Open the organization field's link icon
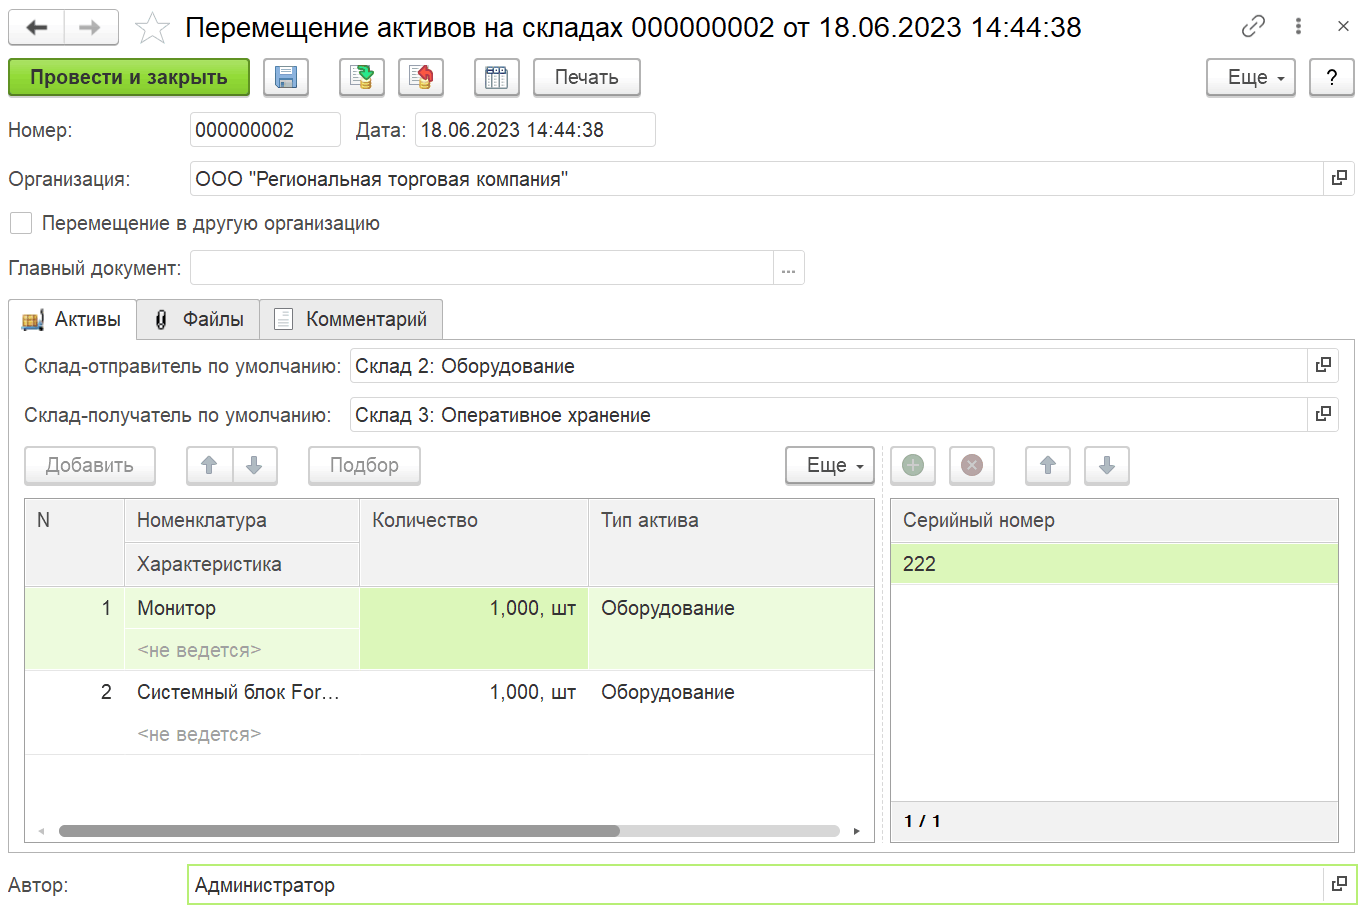 pos(1339,179)
